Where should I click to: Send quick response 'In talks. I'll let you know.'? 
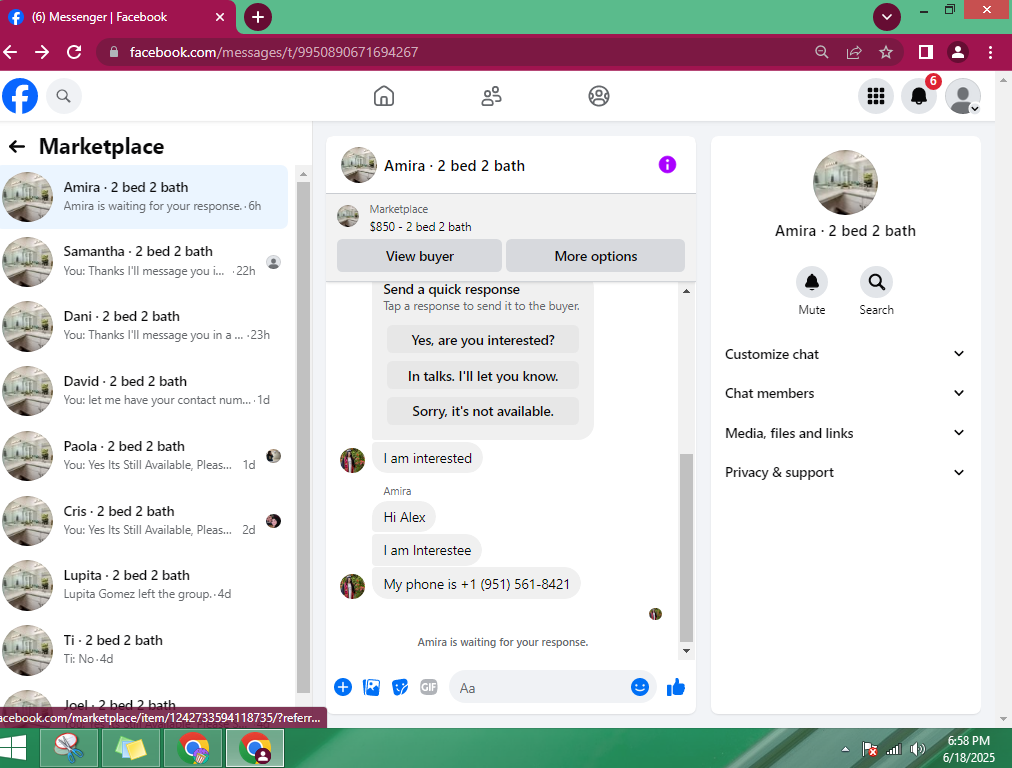coord(483,376)
